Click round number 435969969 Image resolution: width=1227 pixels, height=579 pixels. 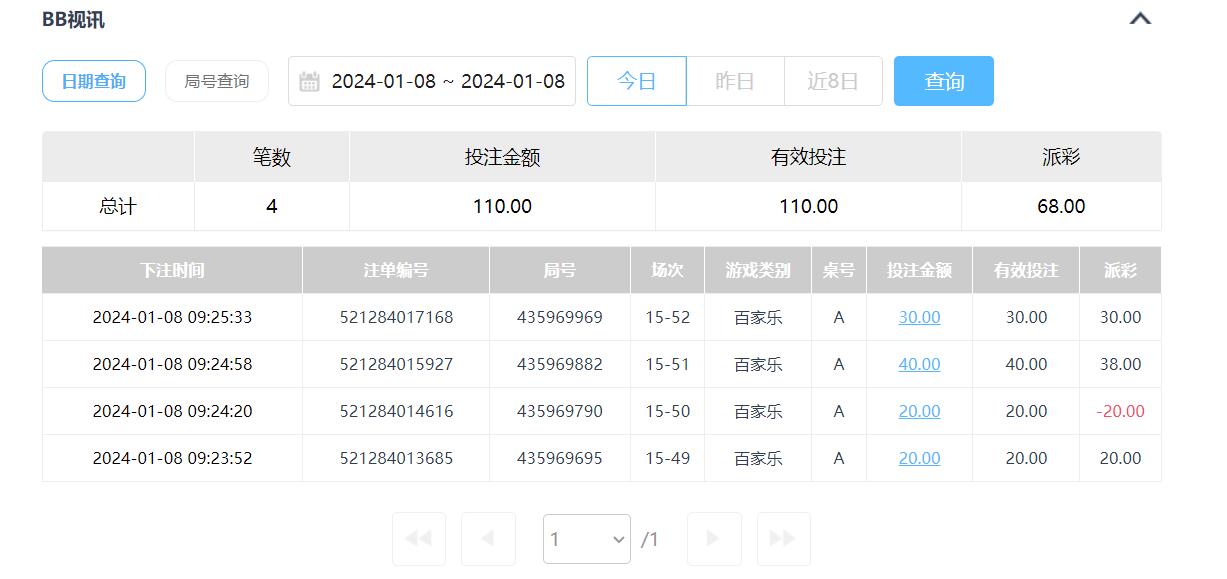560,317
